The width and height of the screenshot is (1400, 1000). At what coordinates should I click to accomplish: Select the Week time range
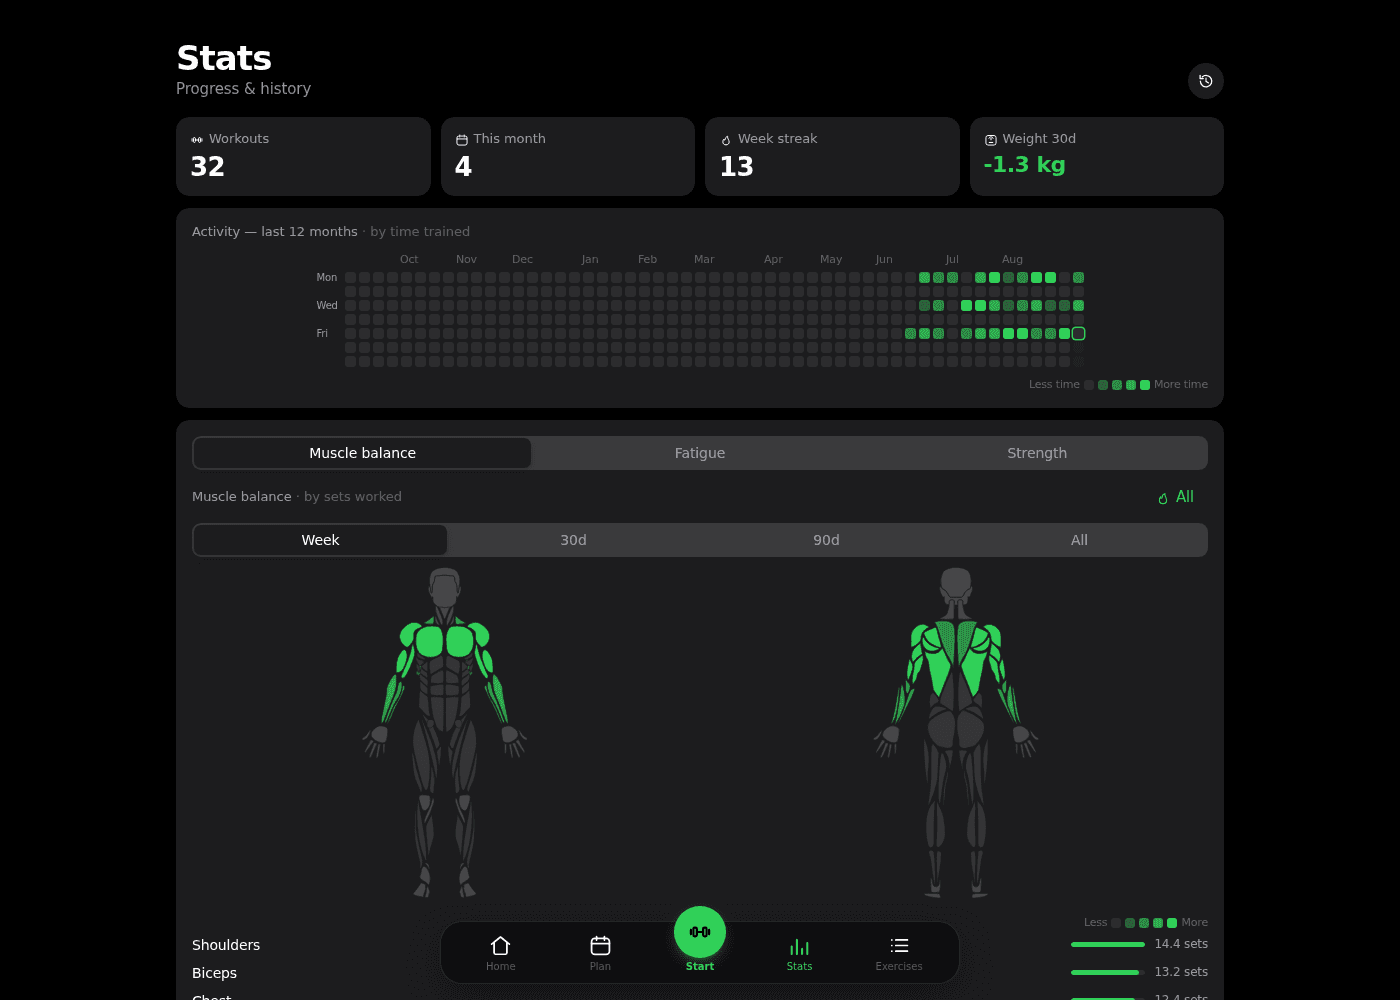point(320,540)
